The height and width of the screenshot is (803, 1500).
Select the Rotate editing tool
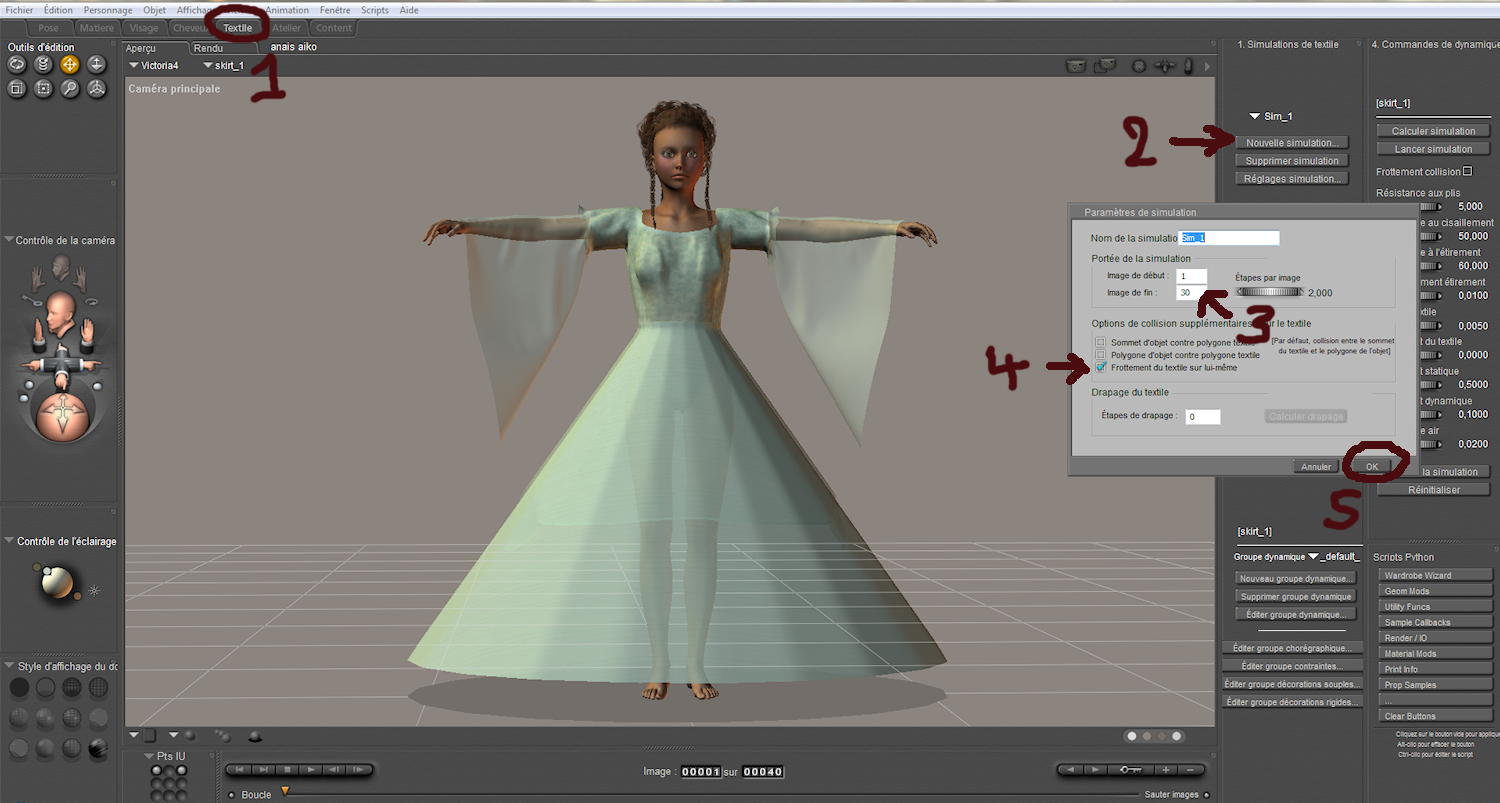pos(17,64)
